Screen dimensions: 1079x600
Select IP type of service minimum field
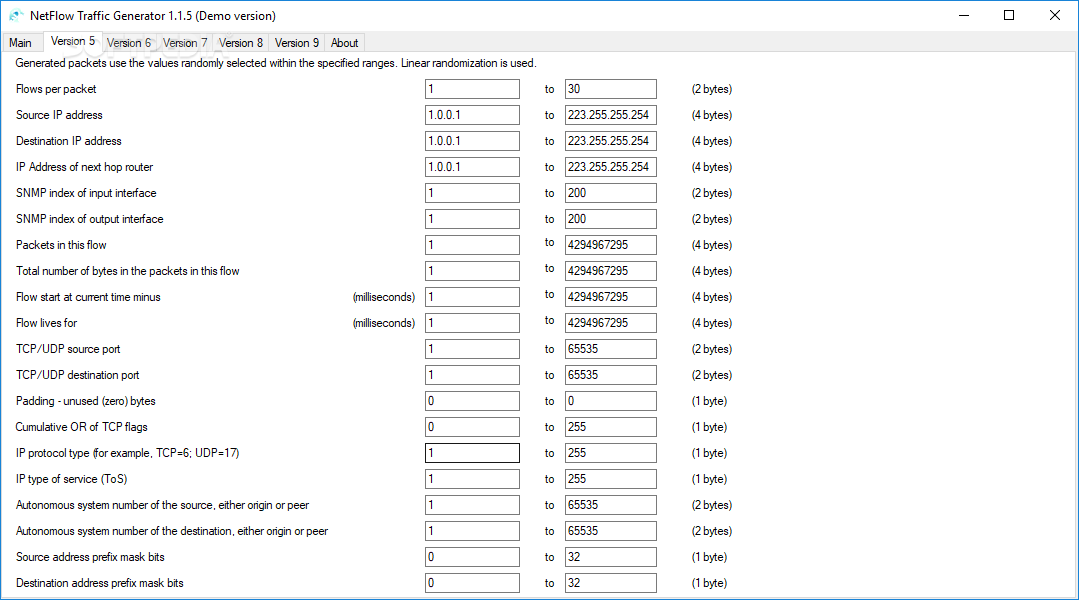coord(472,479)
